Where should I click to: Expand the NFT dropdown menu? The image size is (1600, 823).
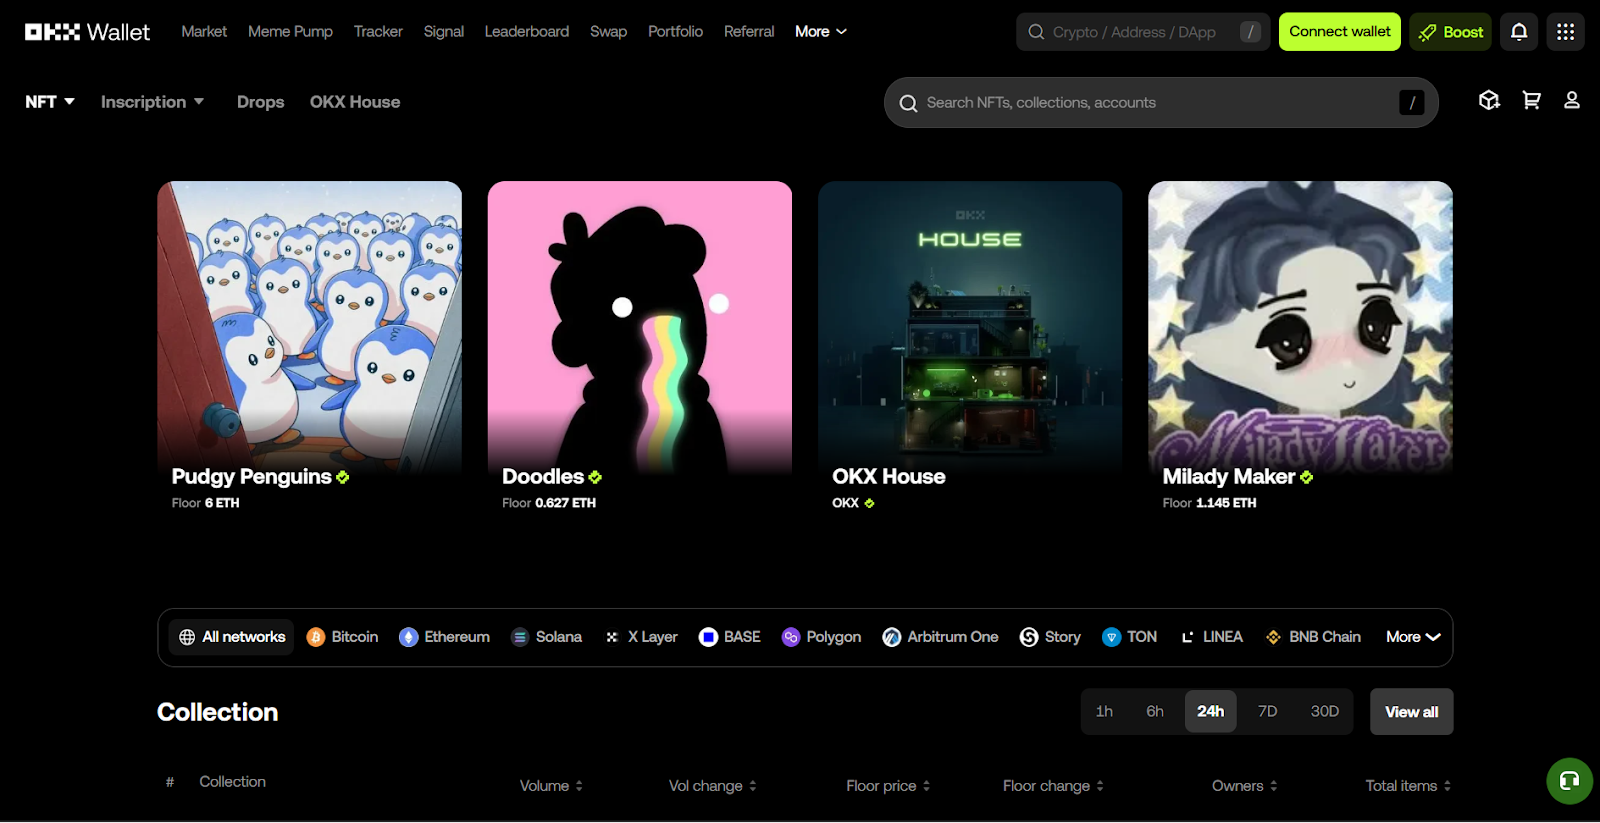(x=50, y=102)
